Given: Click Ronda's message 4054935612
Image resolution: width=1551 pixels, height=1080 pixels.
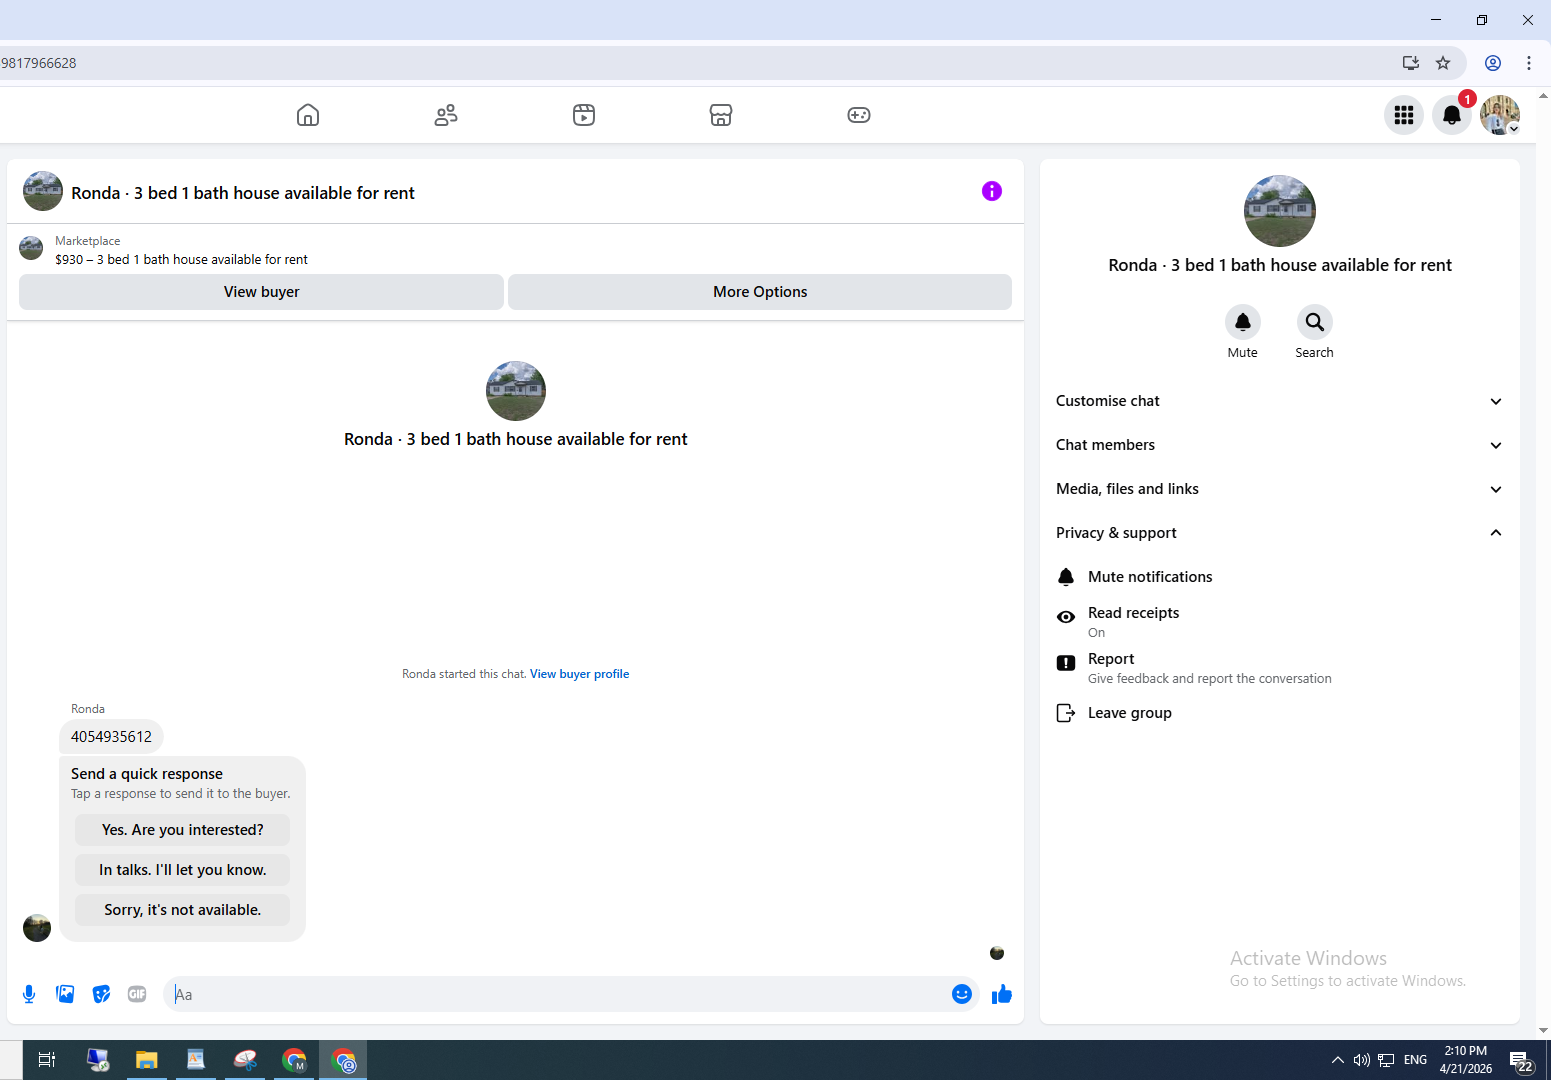Looking at the screenshot, I should pyautogui.click(x=111, y=737).
